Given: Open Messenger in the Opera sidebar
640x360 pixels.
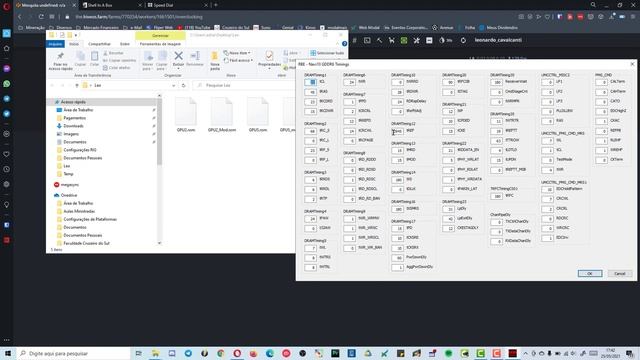Looking at the screenshot, I should click(7, 69).
